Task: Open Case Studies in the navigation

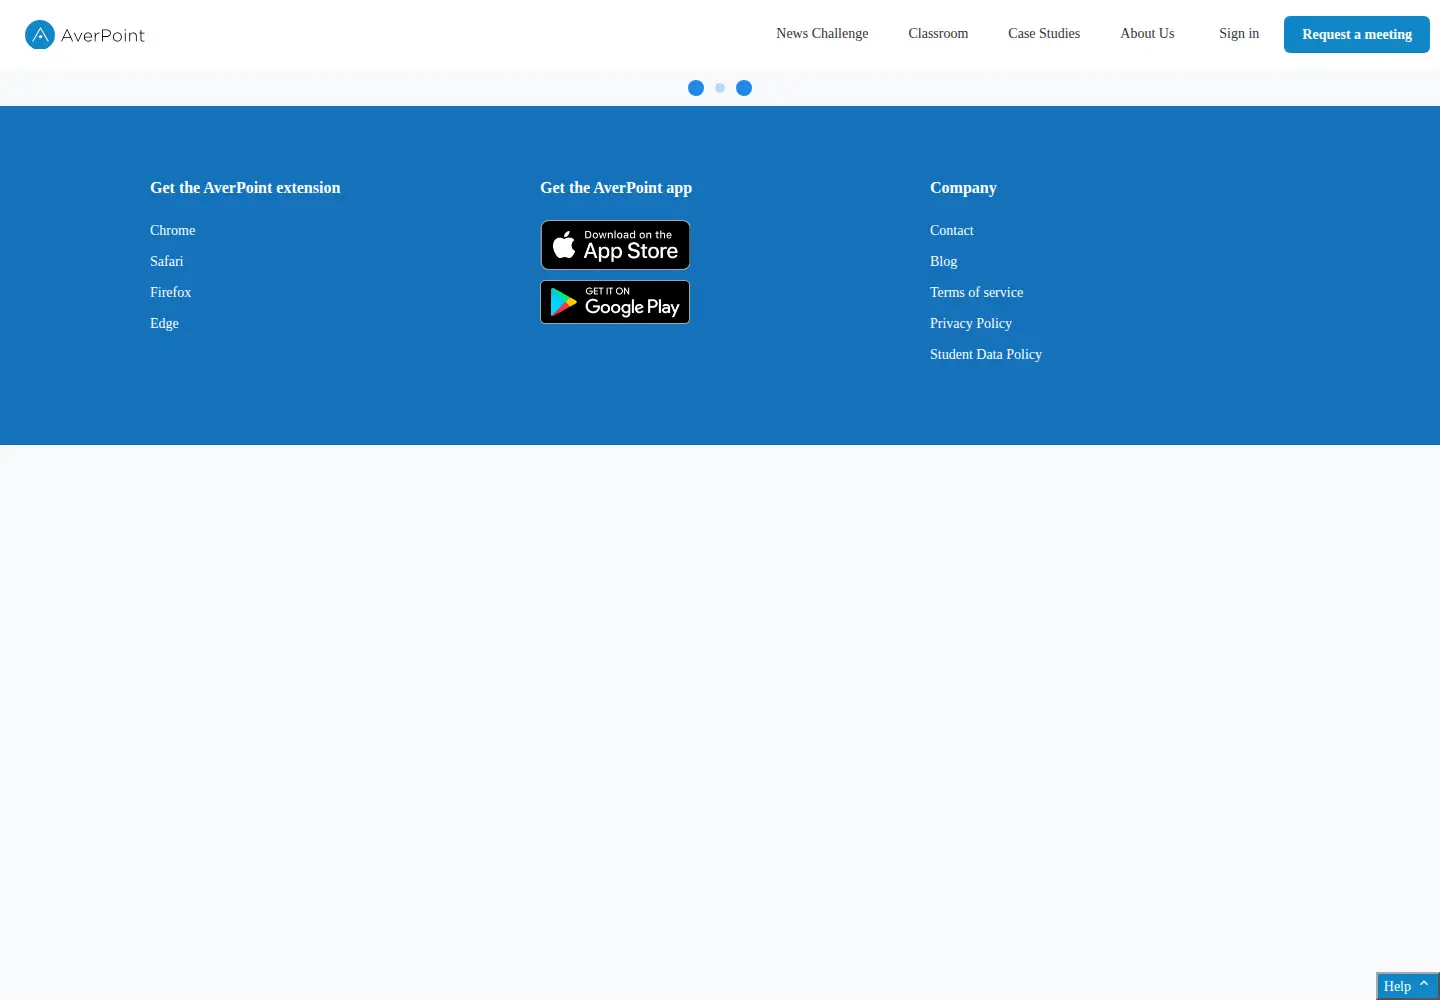Action: click(1044, 34)
